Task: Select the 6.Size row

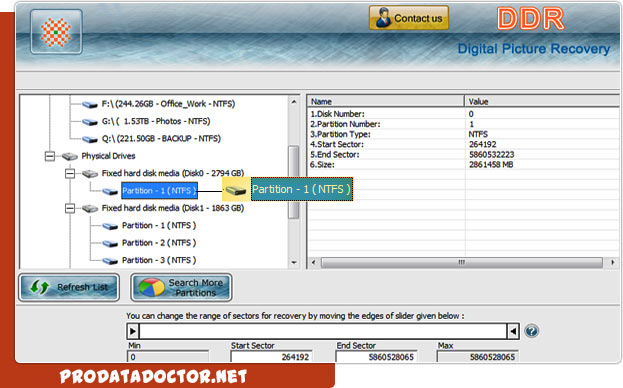Action: click(x=463, y=165)
